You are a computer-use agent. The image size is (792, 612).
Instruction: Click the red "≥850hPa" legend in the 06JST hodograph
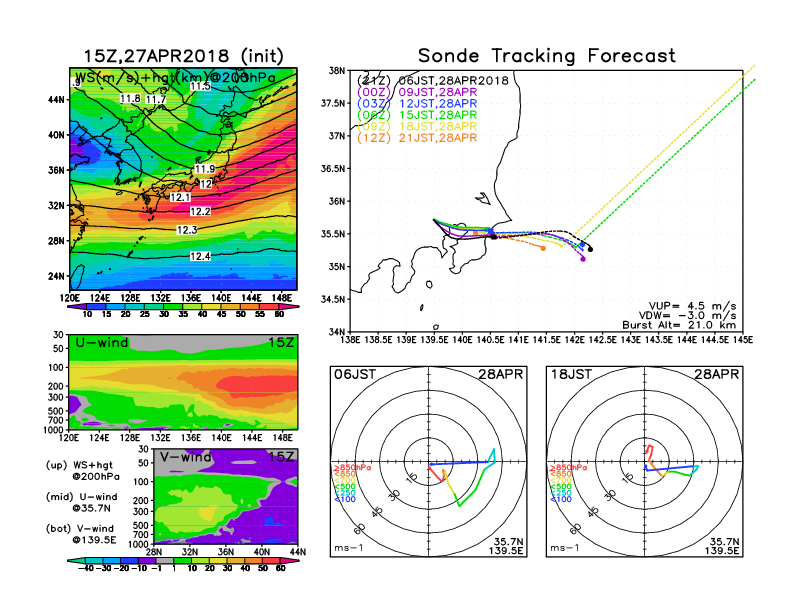(x=353, y=468)
